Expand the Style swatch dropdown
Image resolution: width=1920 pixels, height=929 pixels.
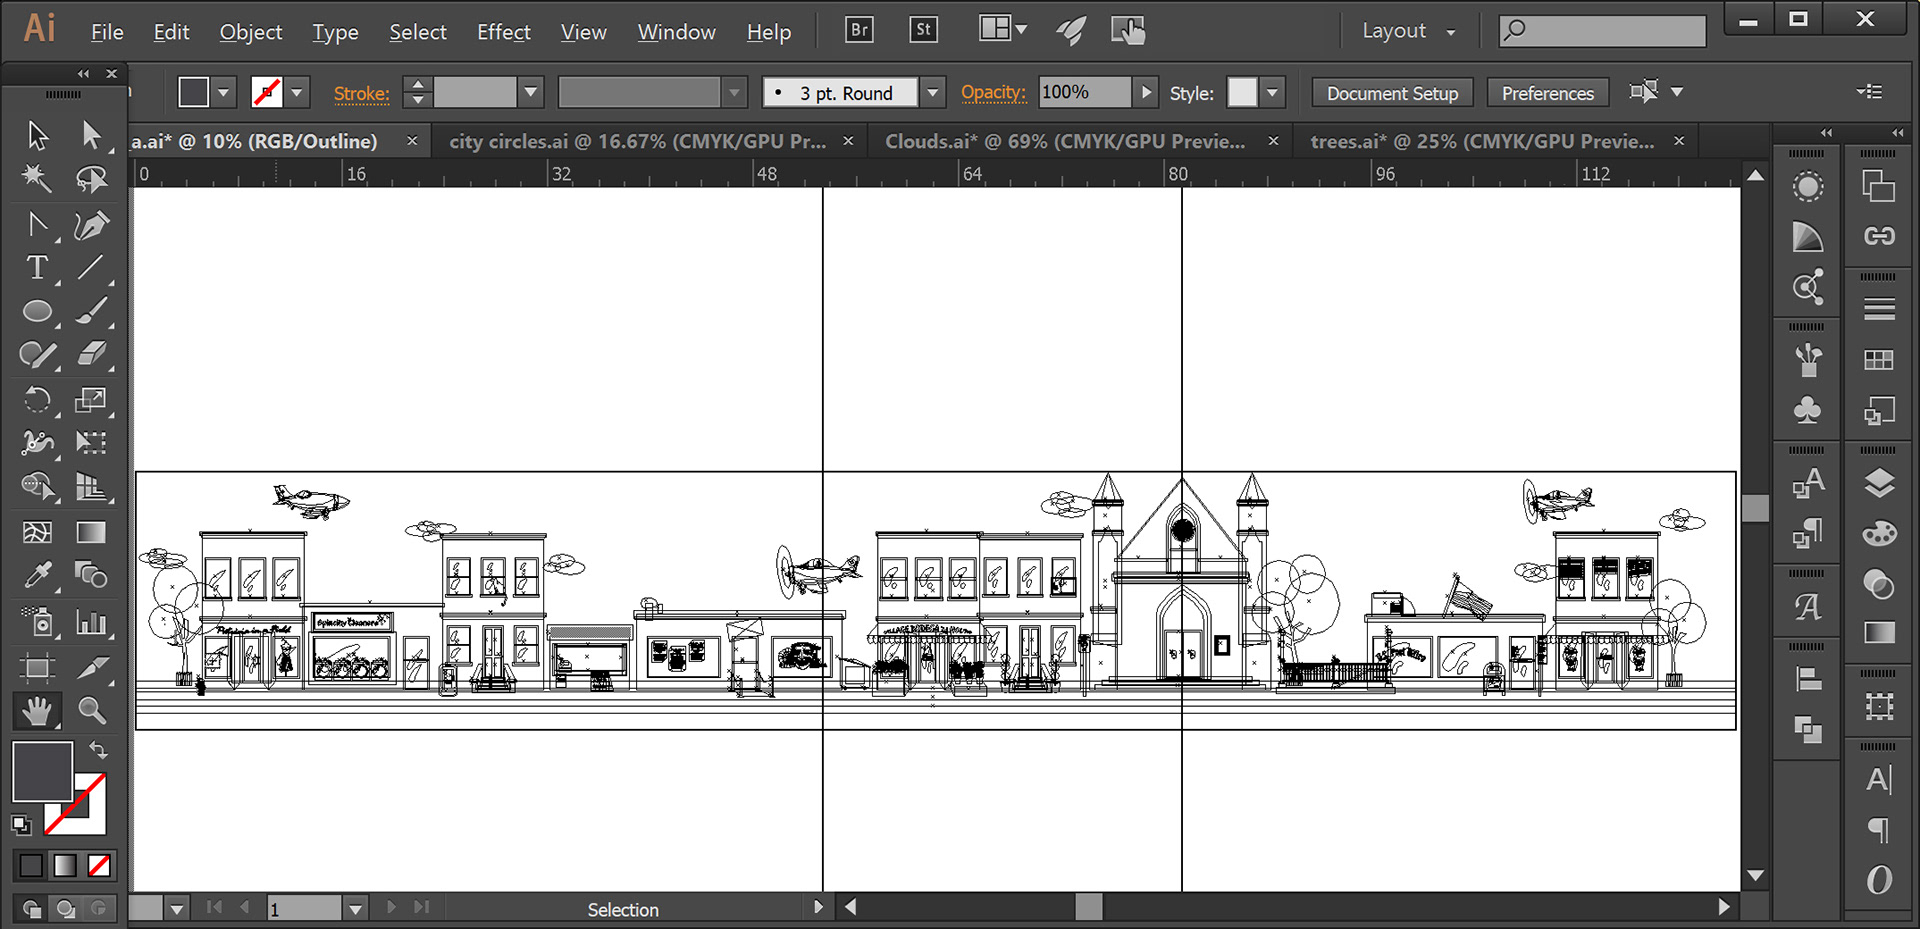(x=1272, y=93)
